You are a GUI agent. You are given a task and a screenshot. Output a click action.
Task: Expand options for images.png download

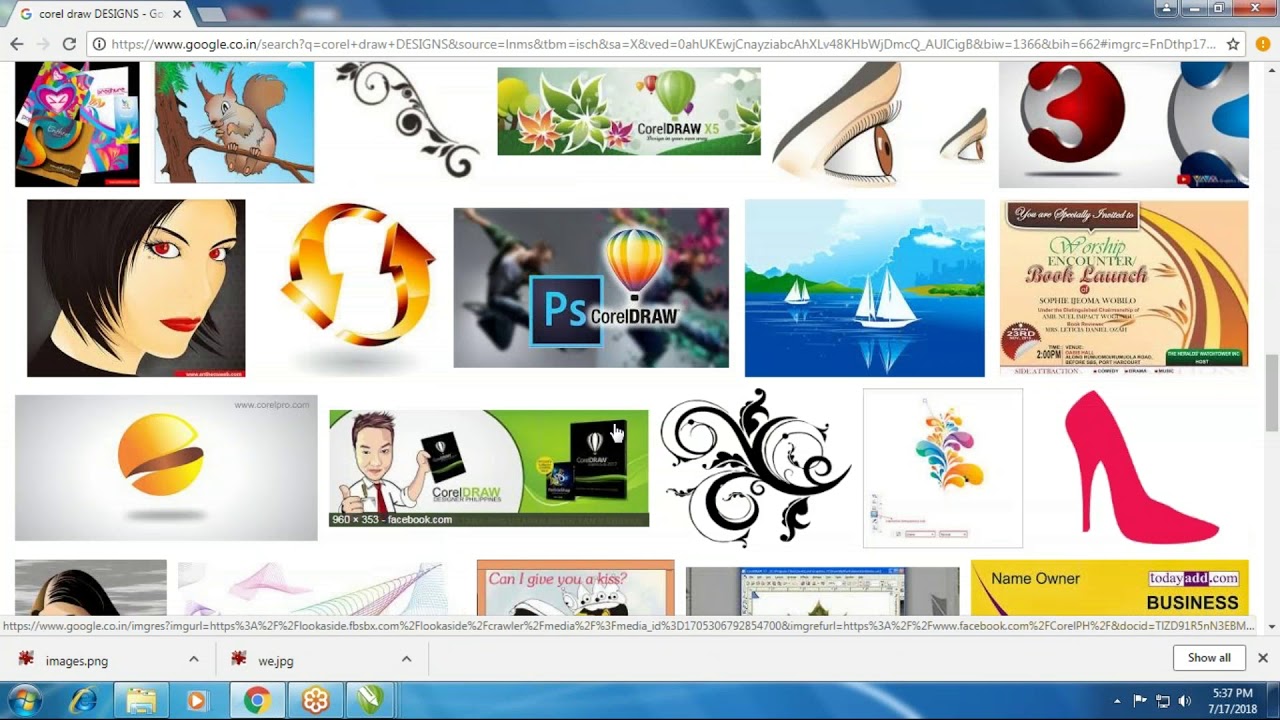point(194,659)
